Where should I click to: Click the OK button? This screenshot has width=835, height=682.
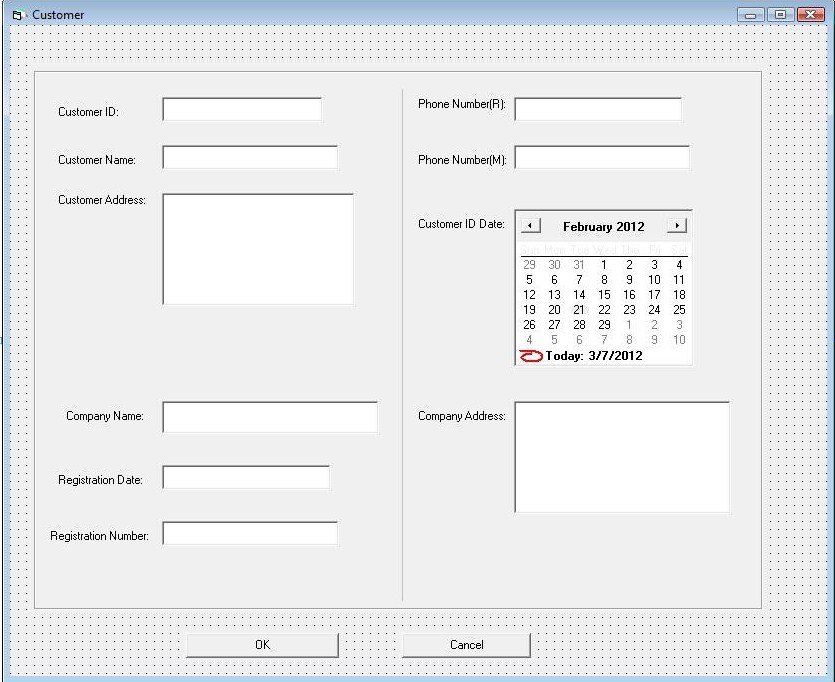[x=261, y=644]
